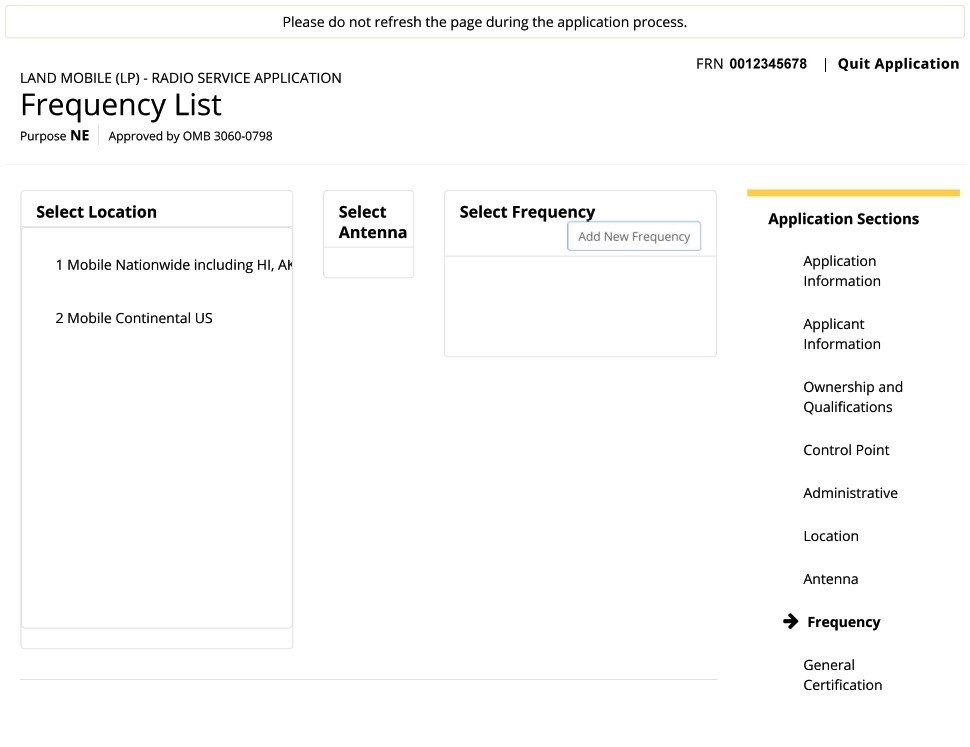Image resolution: width=970 pixels, height=747 pixels.
Task: Click the arrow icon beside Frequency section
Action: click(790, 621)
